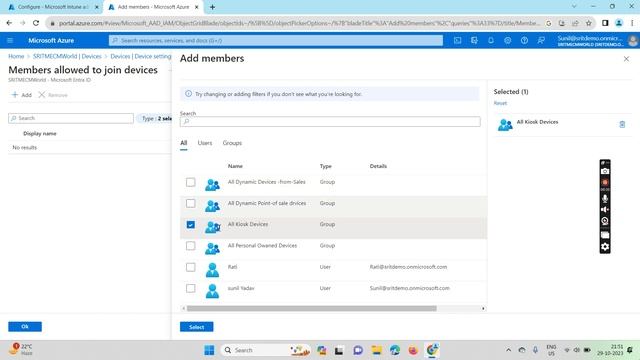
Task: Open a new browser tab
Action: point(212,7)
